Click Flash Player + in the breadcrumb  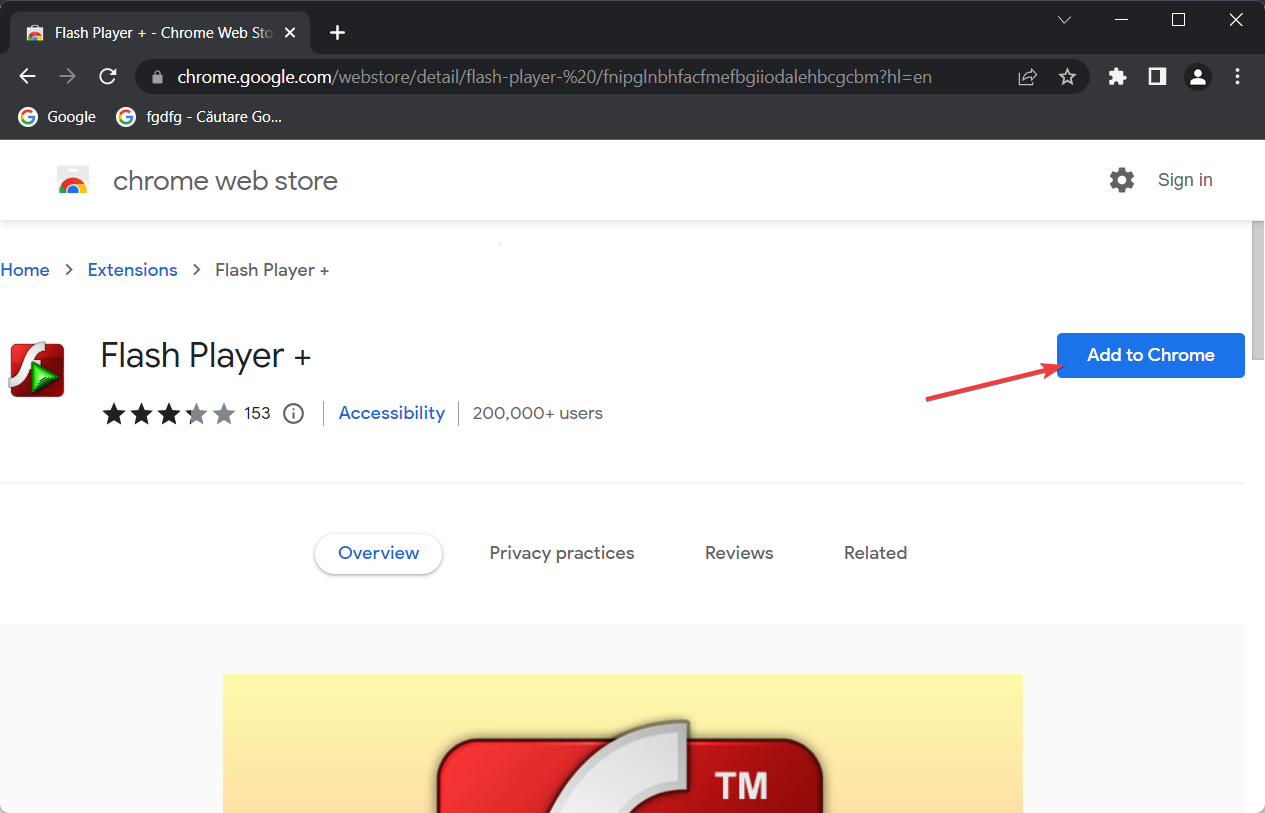coord(272,270)
